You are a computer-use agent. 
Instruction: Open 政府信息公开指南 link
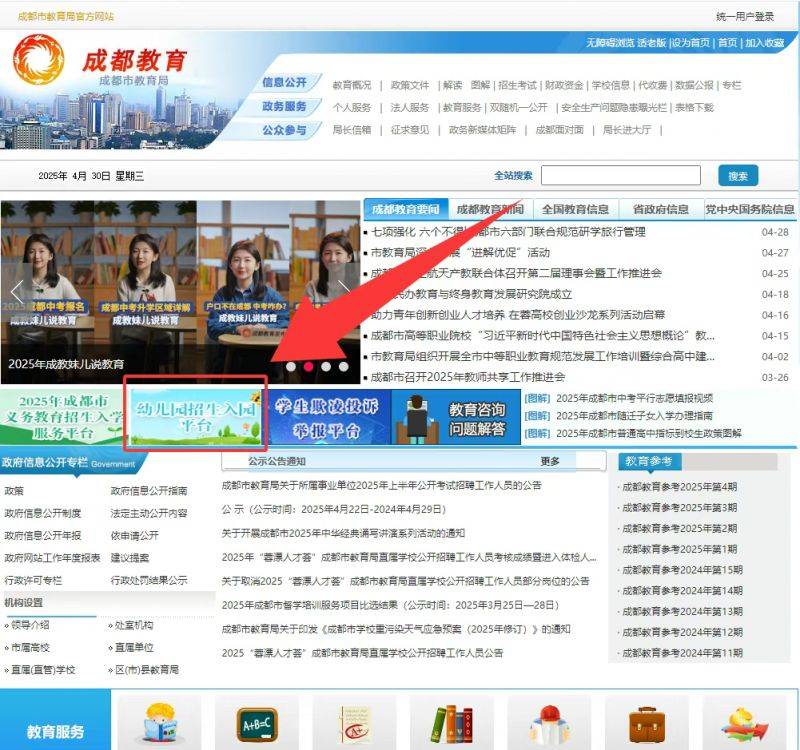(149, 491)
